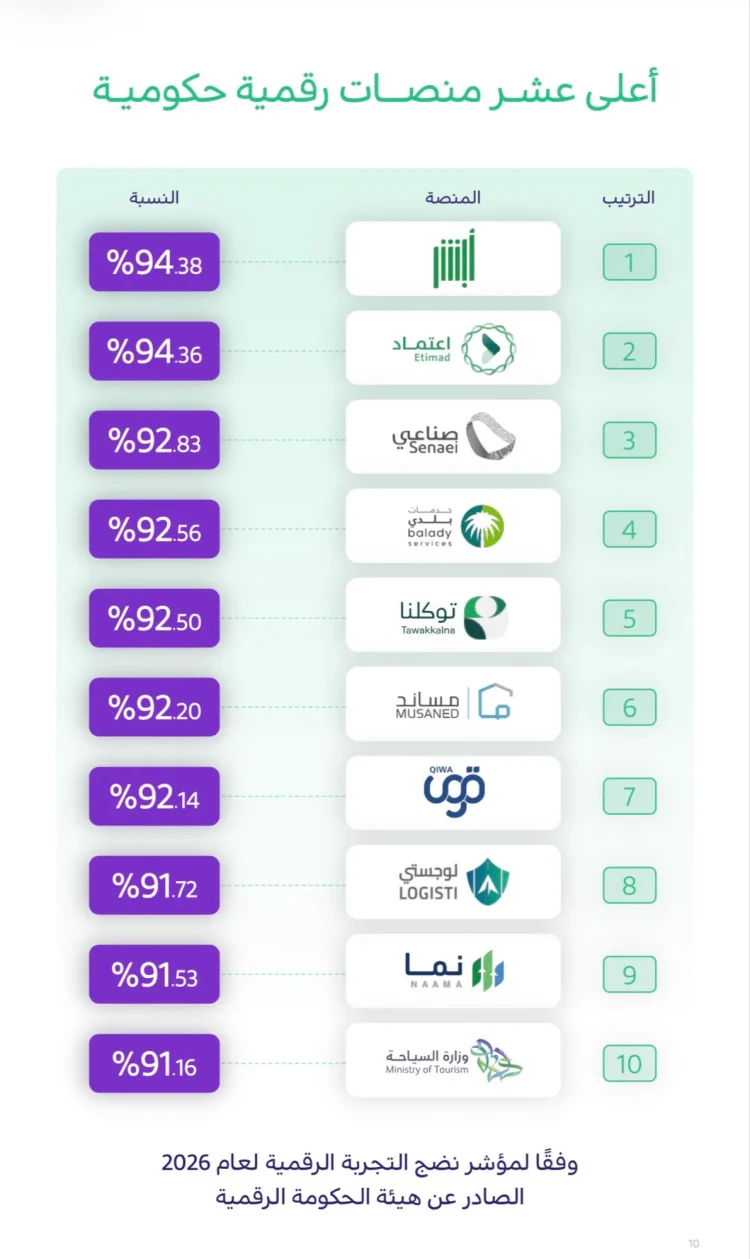
Task: Select the Tawakkalna app logo
Action: coord(453,615)
